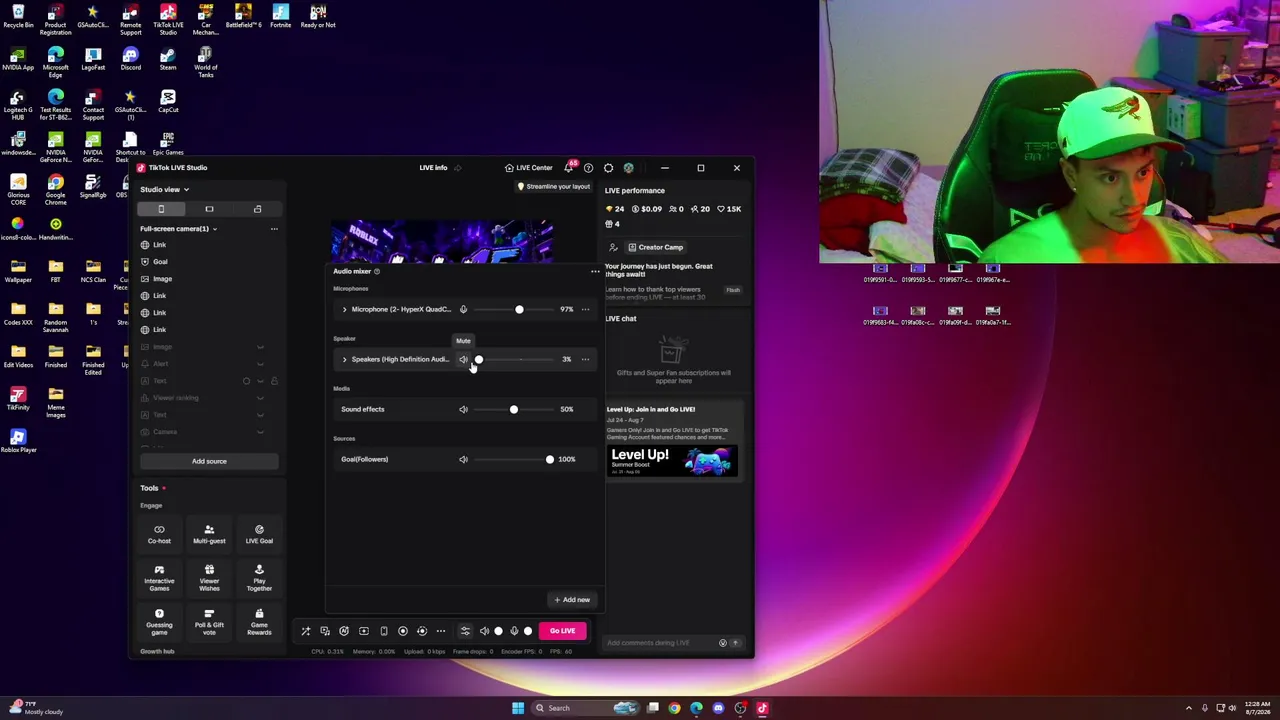Image resolution: width=1280 pixels, height=720 pixels.
Task: Adjust the Sound effects volume slider
Action: (514, 409)
